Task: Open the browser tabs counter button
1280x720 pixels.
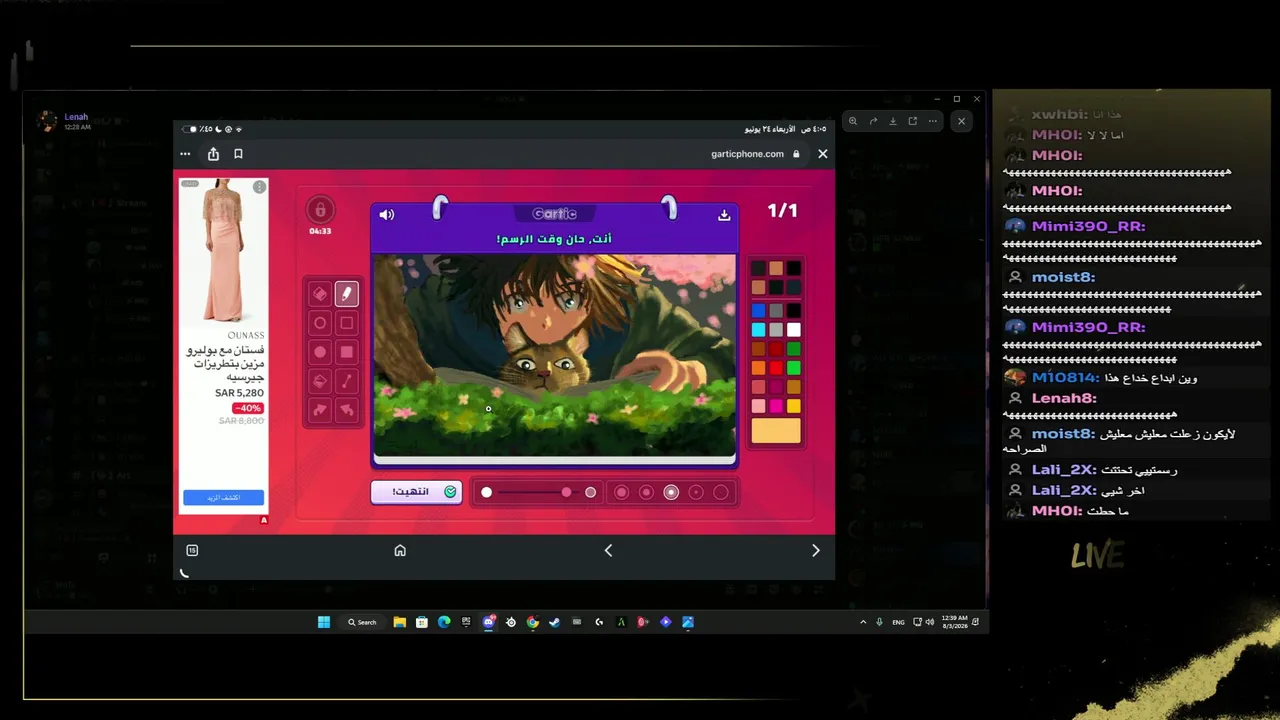Action: 192,550
